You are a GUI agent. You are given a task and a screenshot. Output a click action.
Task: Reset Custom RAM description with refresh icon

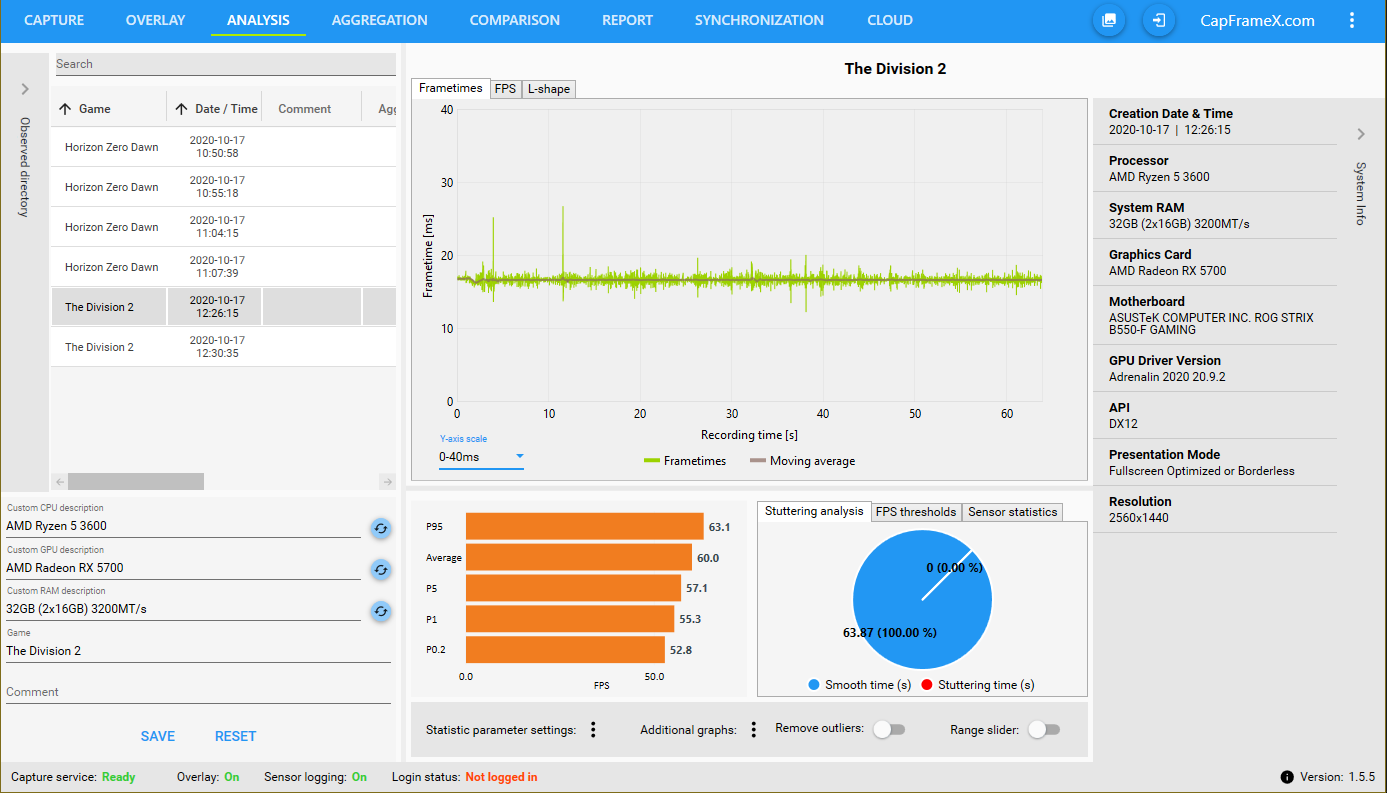pyautogui.click(x=381, y=610)
